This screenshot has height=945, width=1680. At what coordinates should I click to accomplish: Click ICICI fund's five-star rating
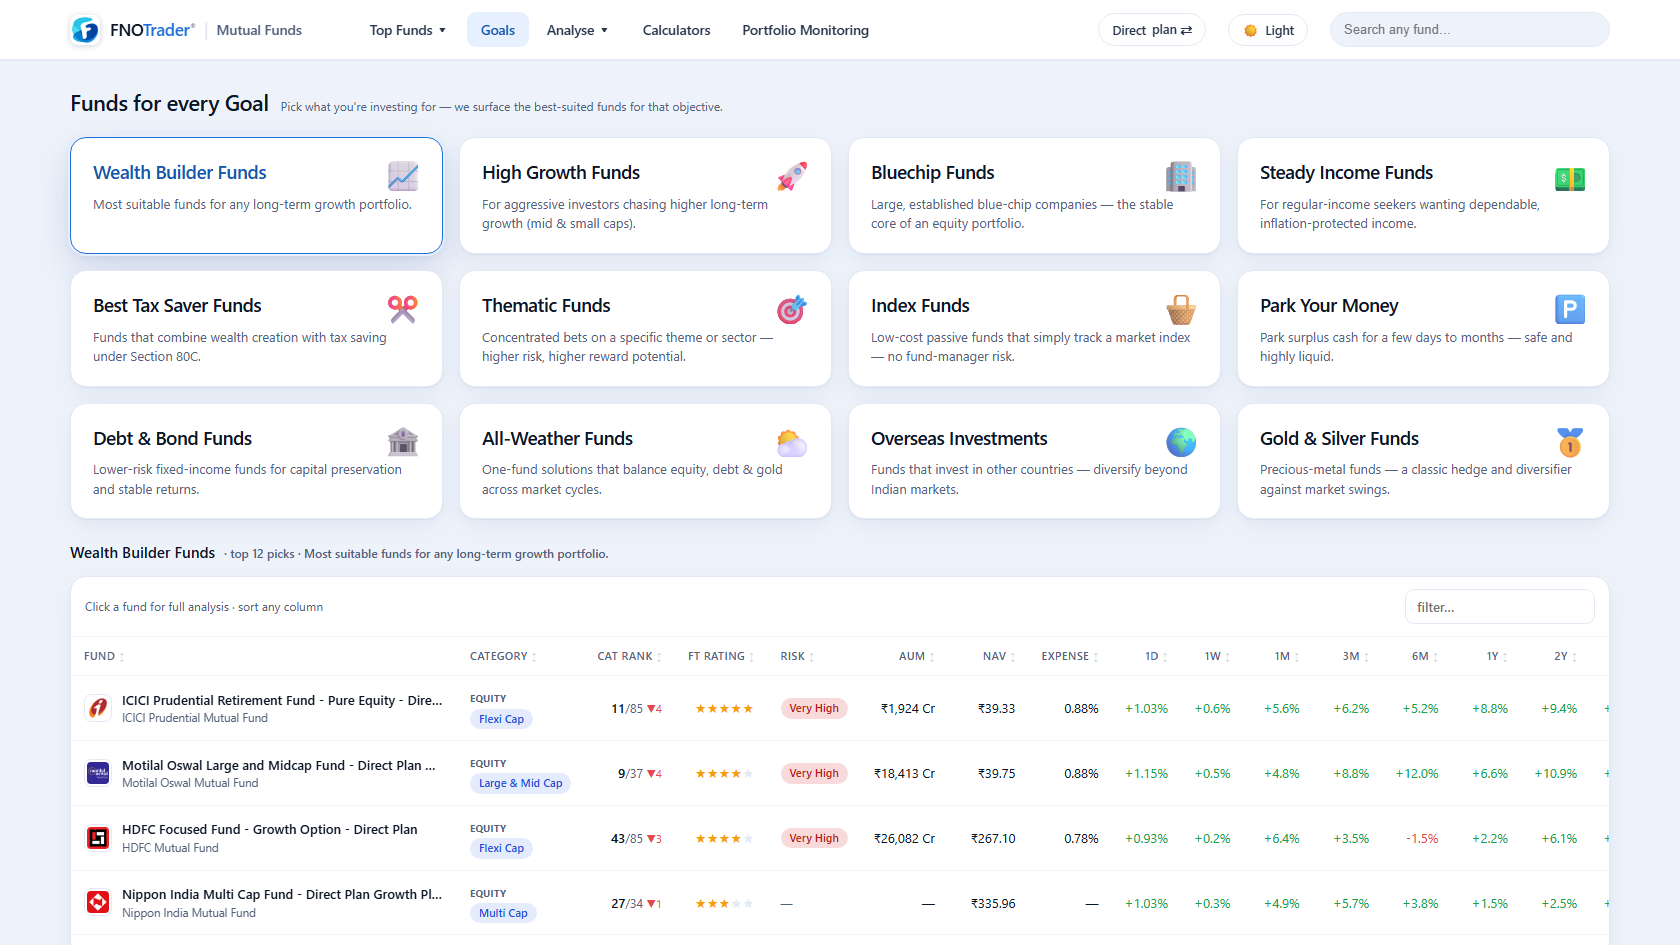[724, 709]
